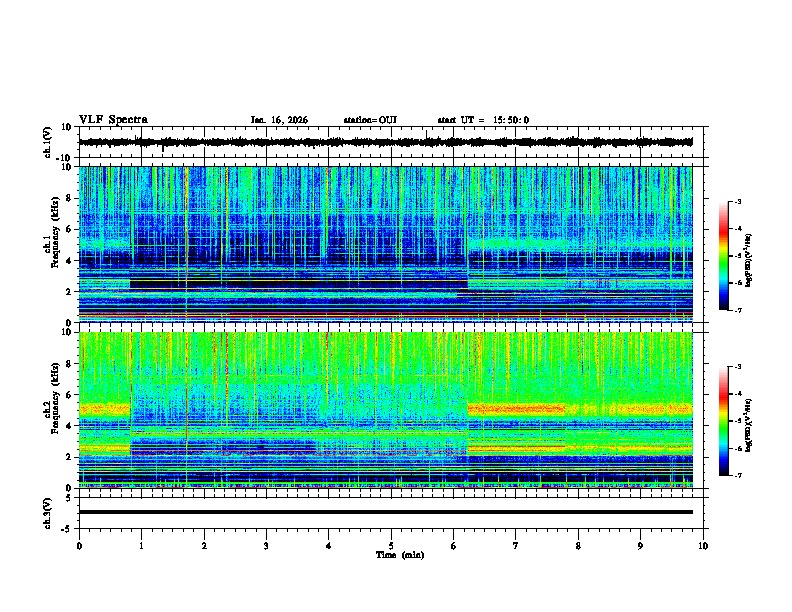The width and height of the screenshot is (792, 612).
Task: Click the 'Time (min)' axis label
Action: point(400,555)
